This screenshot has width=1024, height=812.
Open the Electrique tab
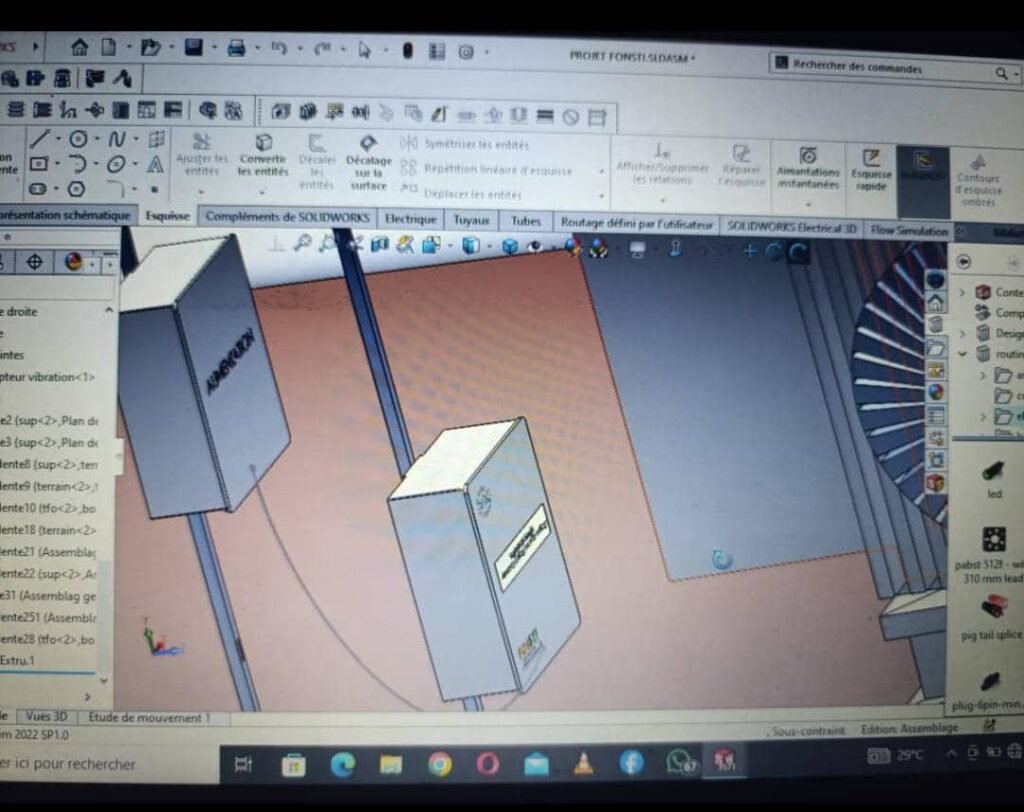point(411,219)
